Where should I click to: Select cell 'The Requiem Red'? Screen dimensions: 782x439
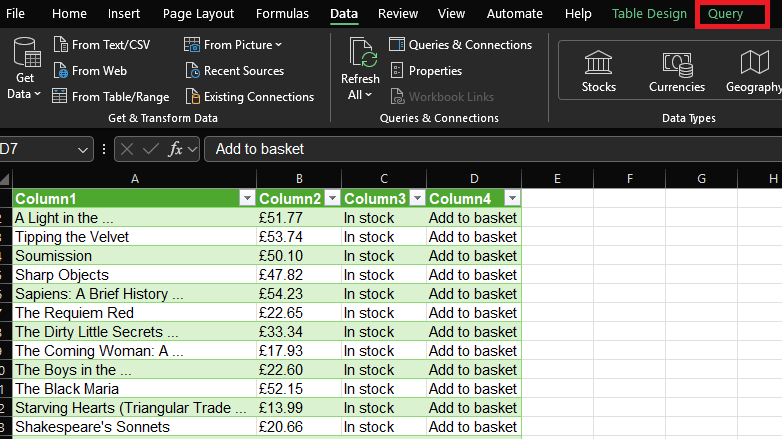pos(134,313)
